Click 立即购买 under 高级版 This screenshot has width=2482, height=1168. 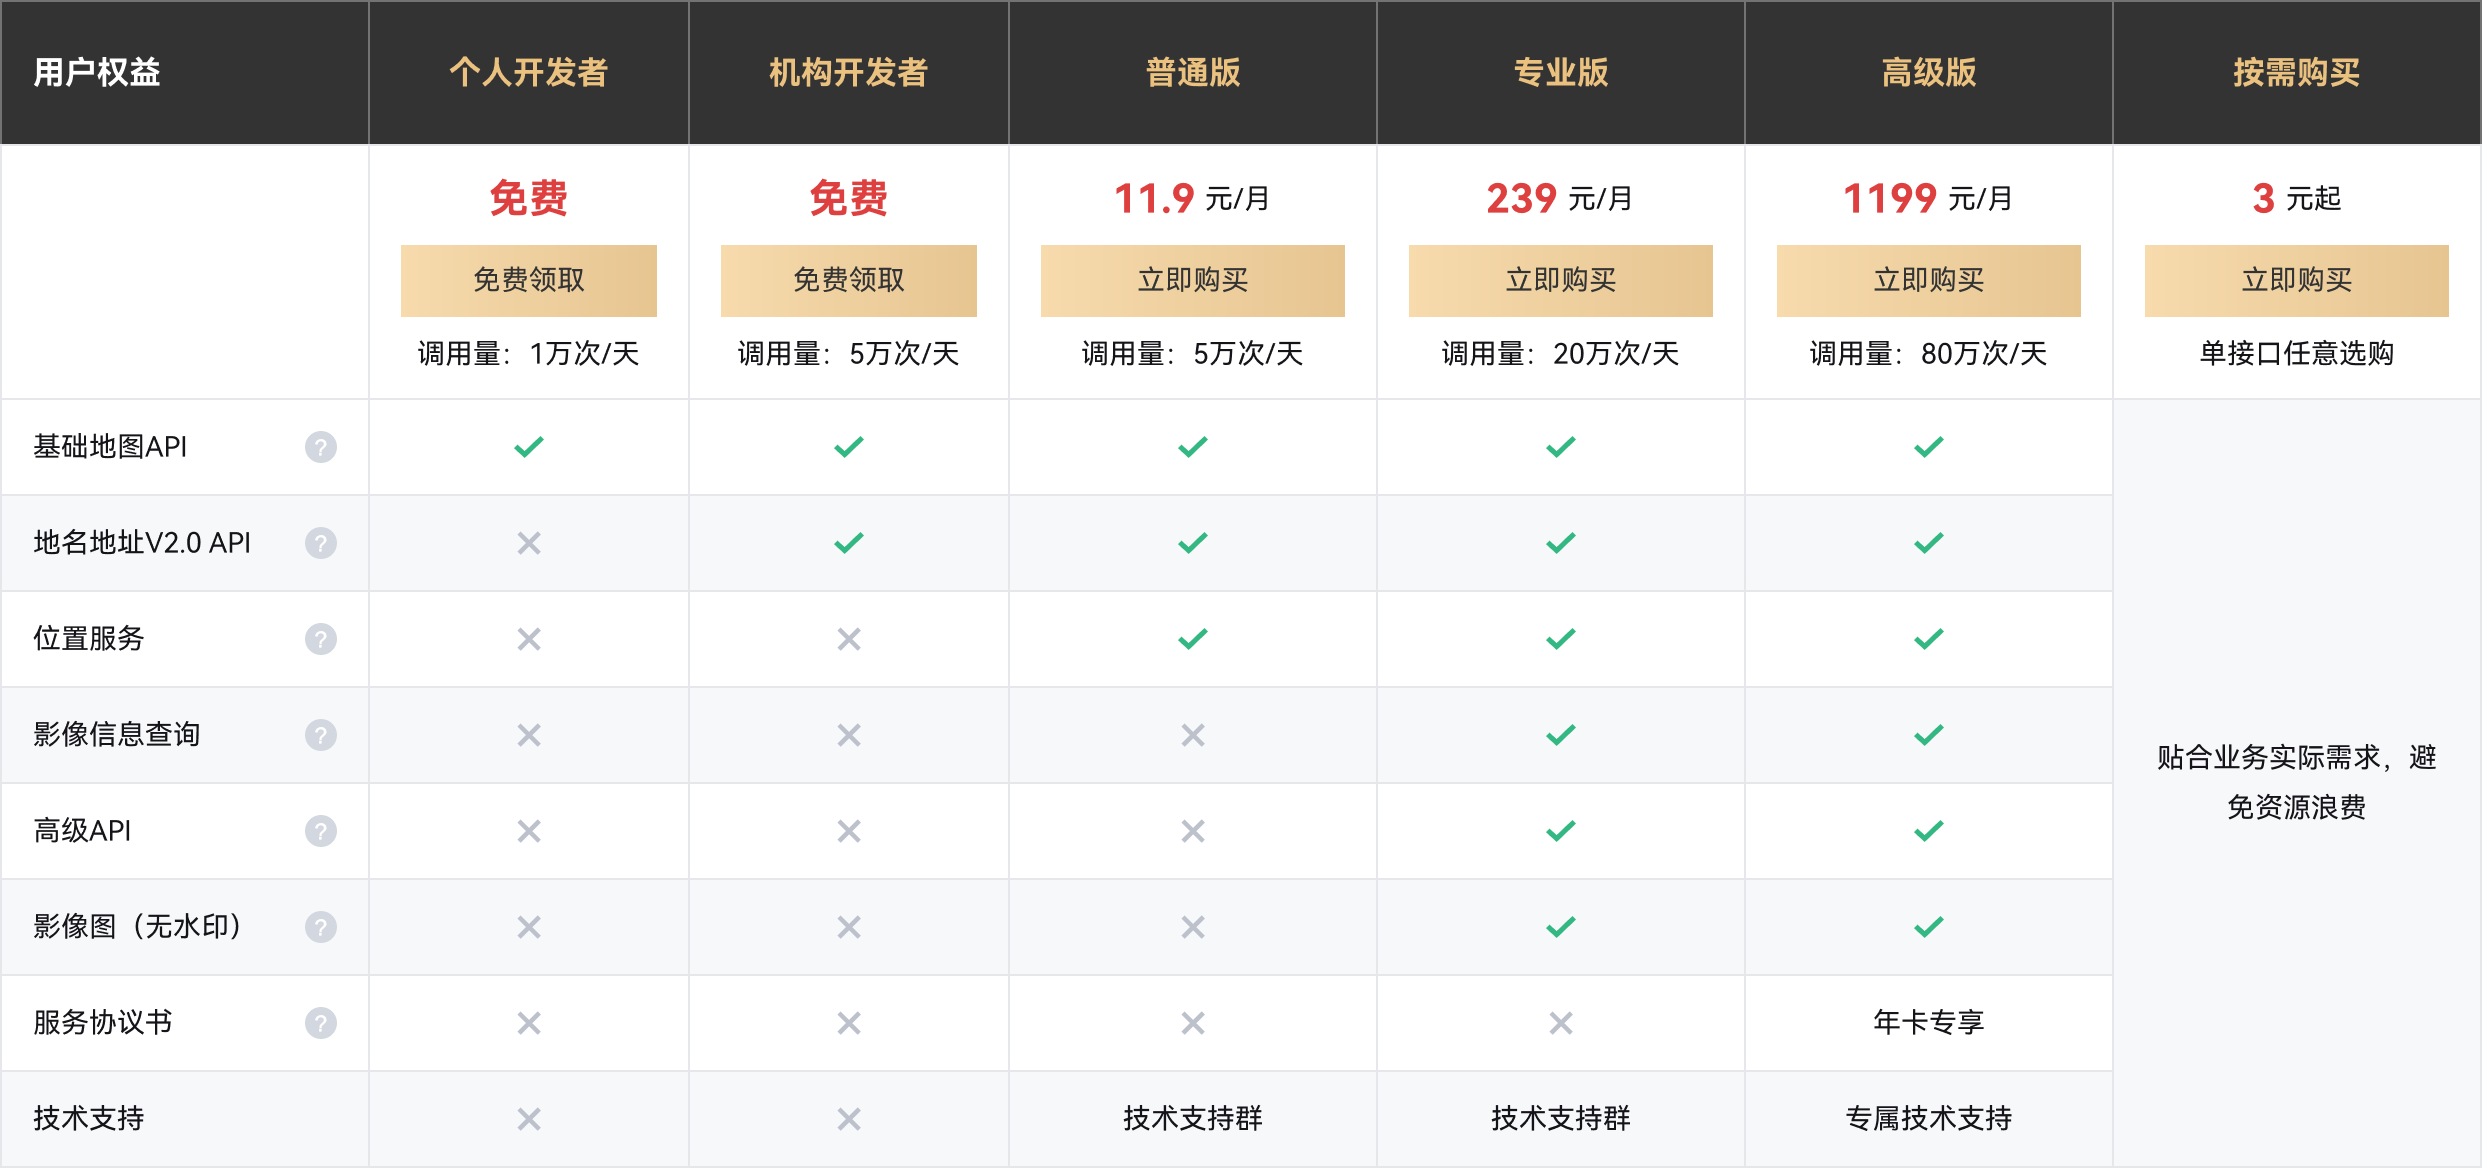[1929, 280]
